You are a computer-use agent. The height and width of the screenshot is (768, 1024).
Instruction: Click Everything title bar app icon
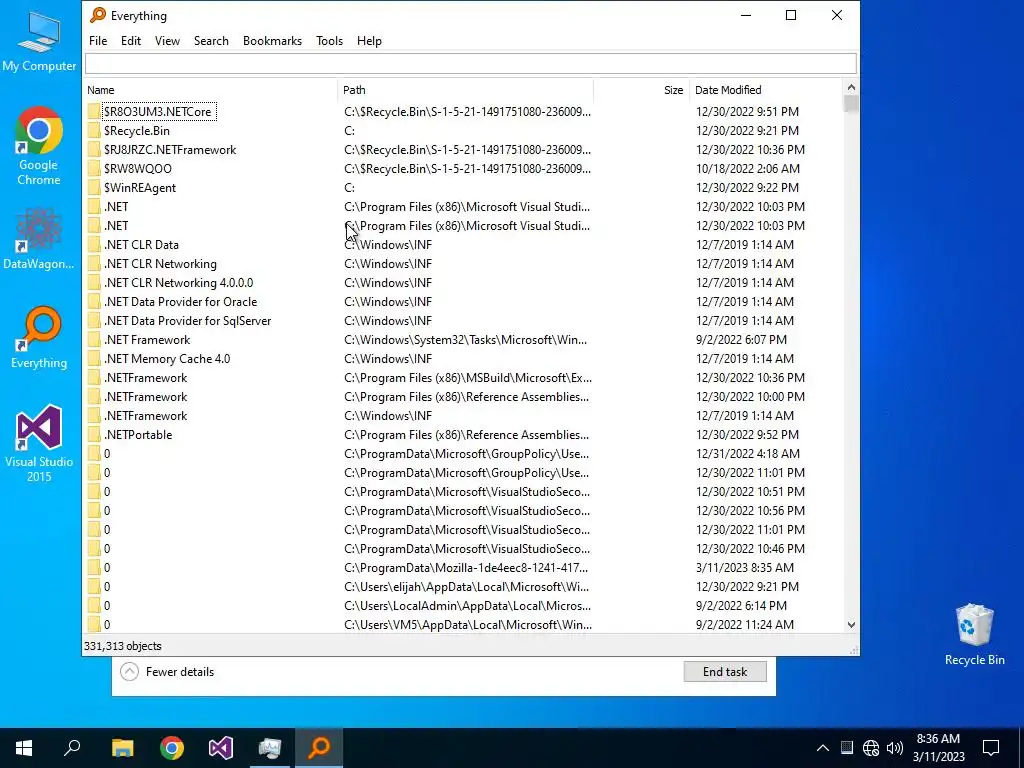click(98, 15)
